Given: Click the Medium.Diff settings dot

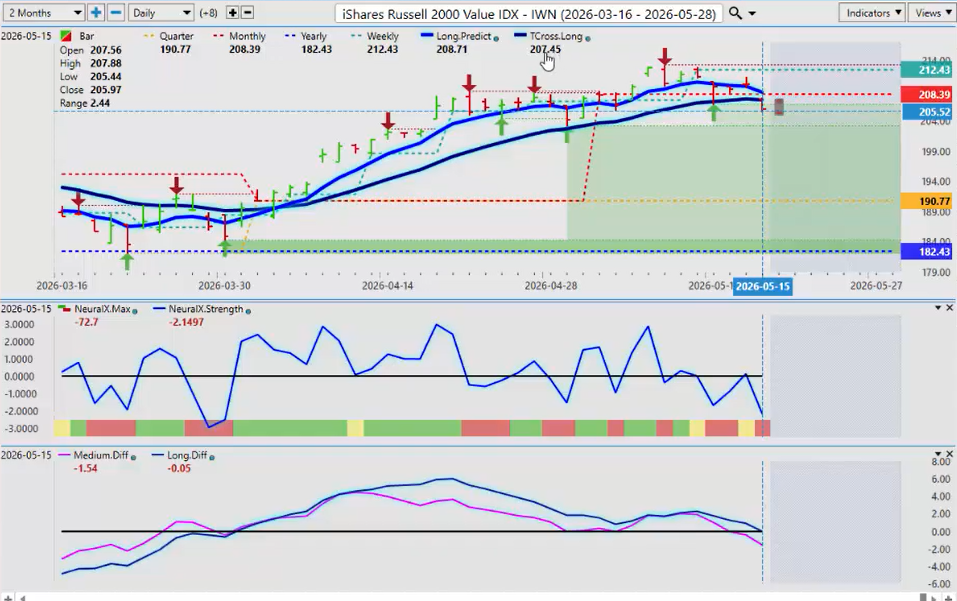Looking at the screenshot, I should click(x=134, y=457).
